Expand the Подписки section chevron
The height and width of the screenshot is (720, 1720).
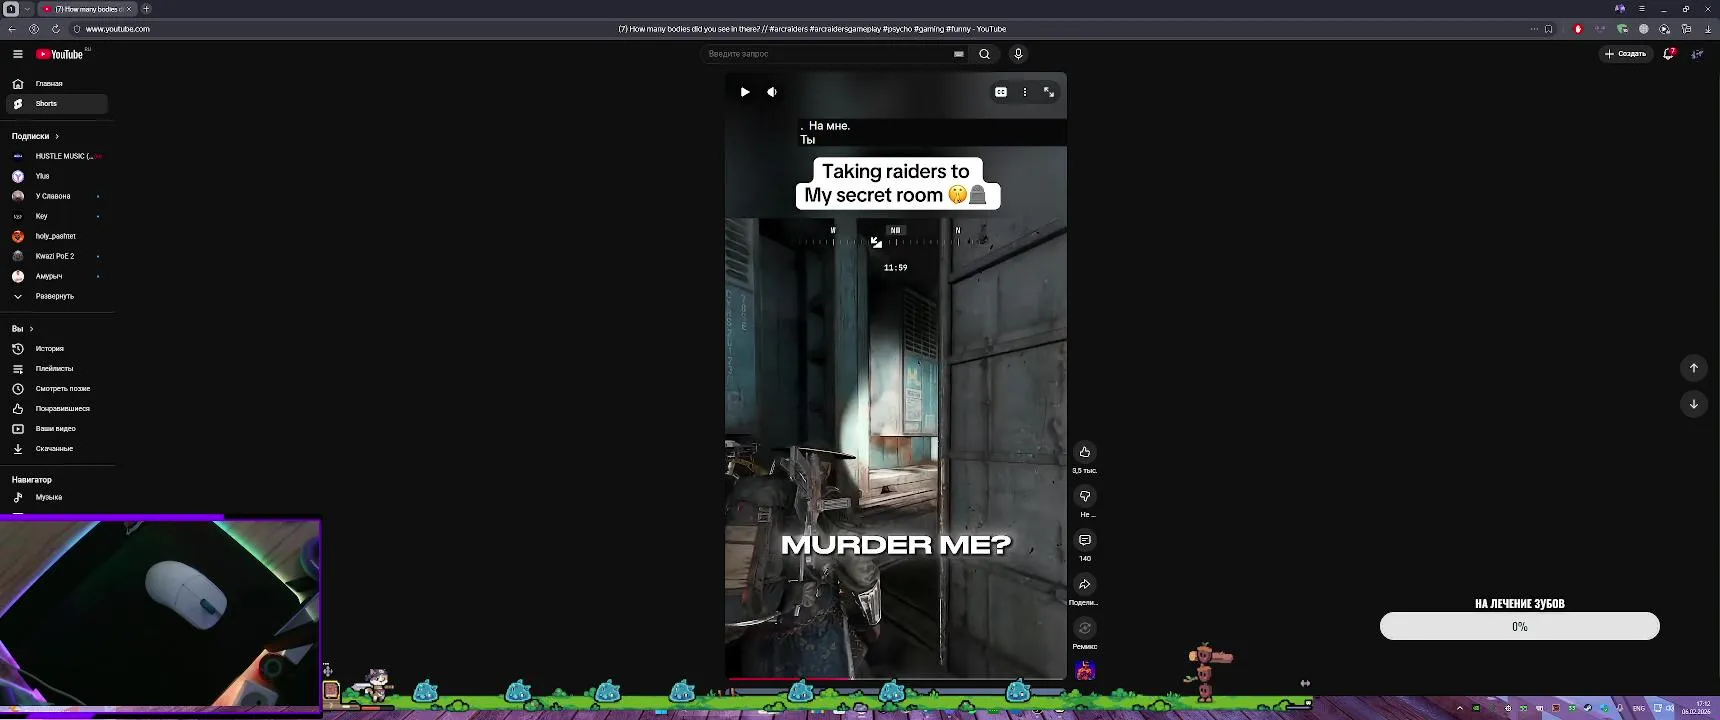pyautogui.click(x=57, y=136)
